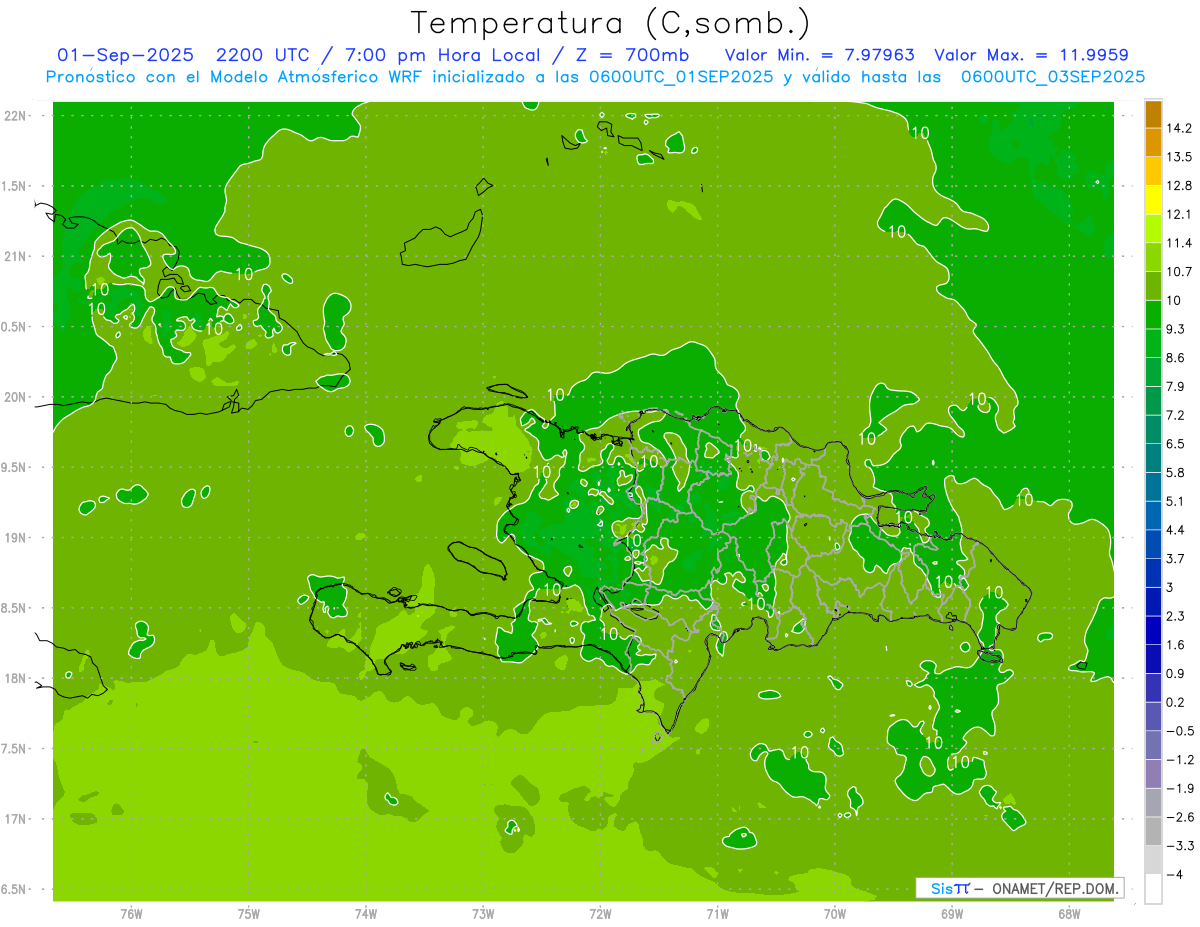The width and height of the screenshot is (1200, 927).
Task: Click the '68W' longitude label
Action: (x=1069, y=913)
